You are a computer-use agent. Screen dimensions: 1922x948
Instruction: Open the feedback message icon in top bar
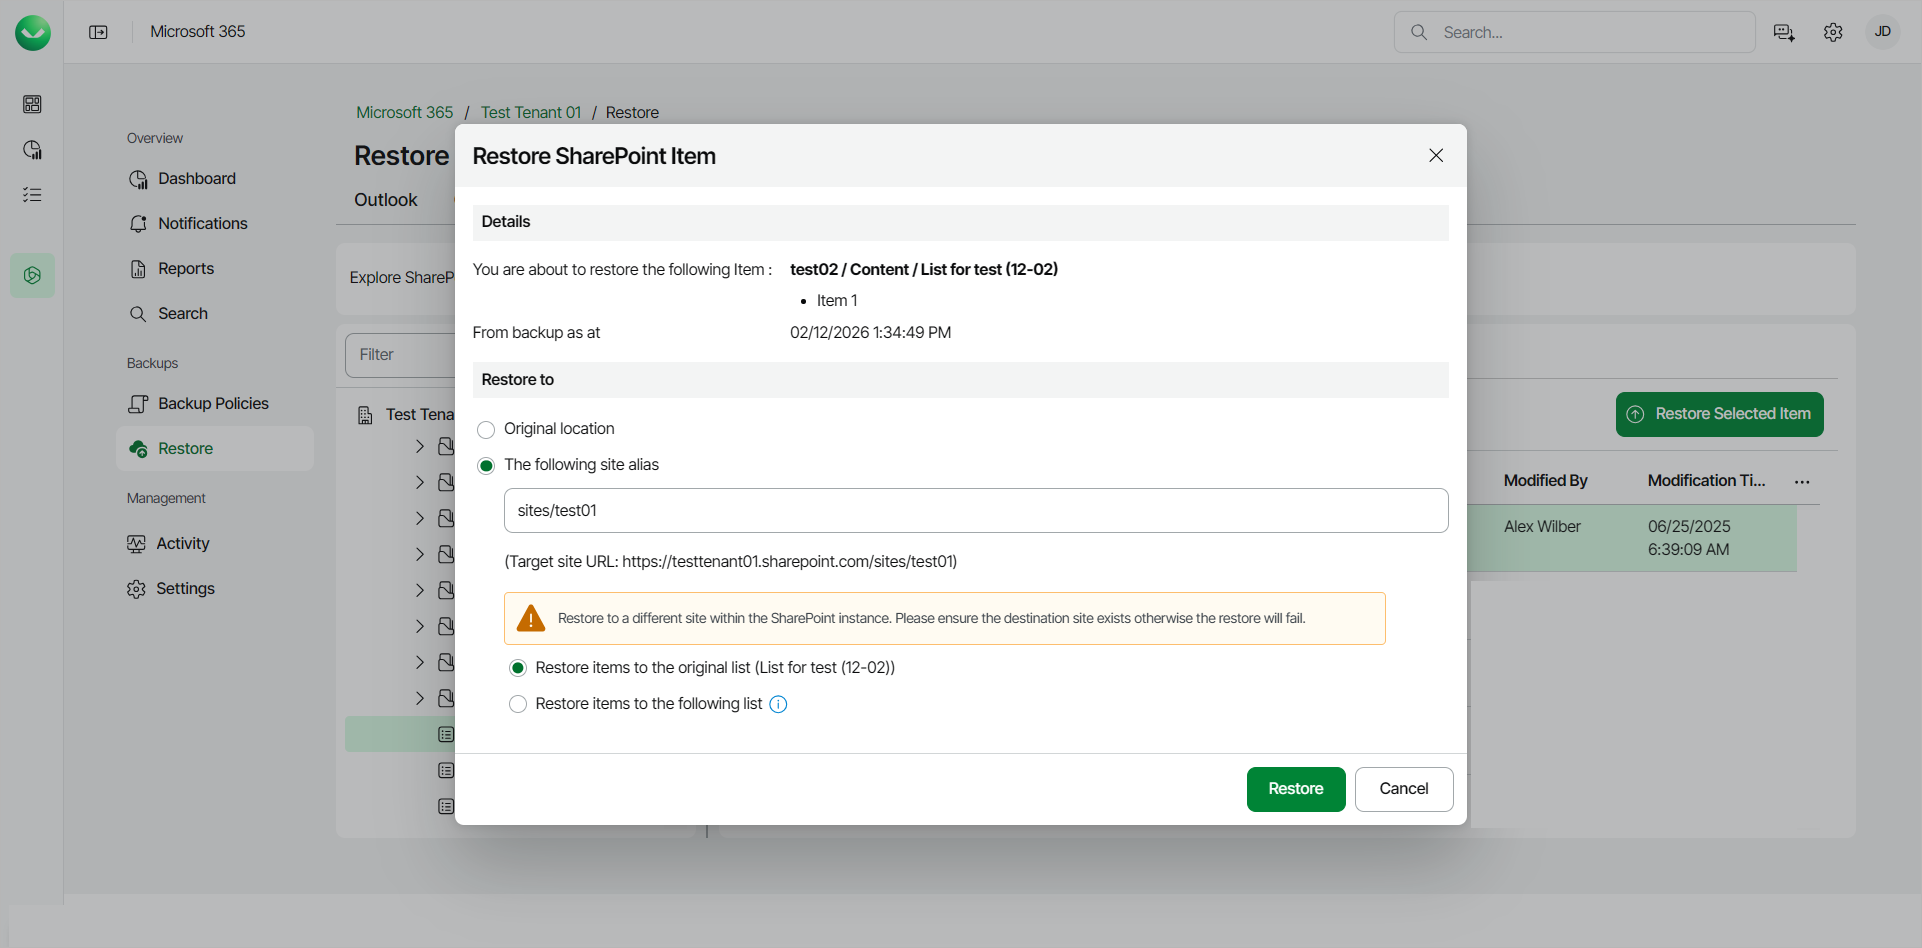pyautogui.click(x=1784, y=32)
